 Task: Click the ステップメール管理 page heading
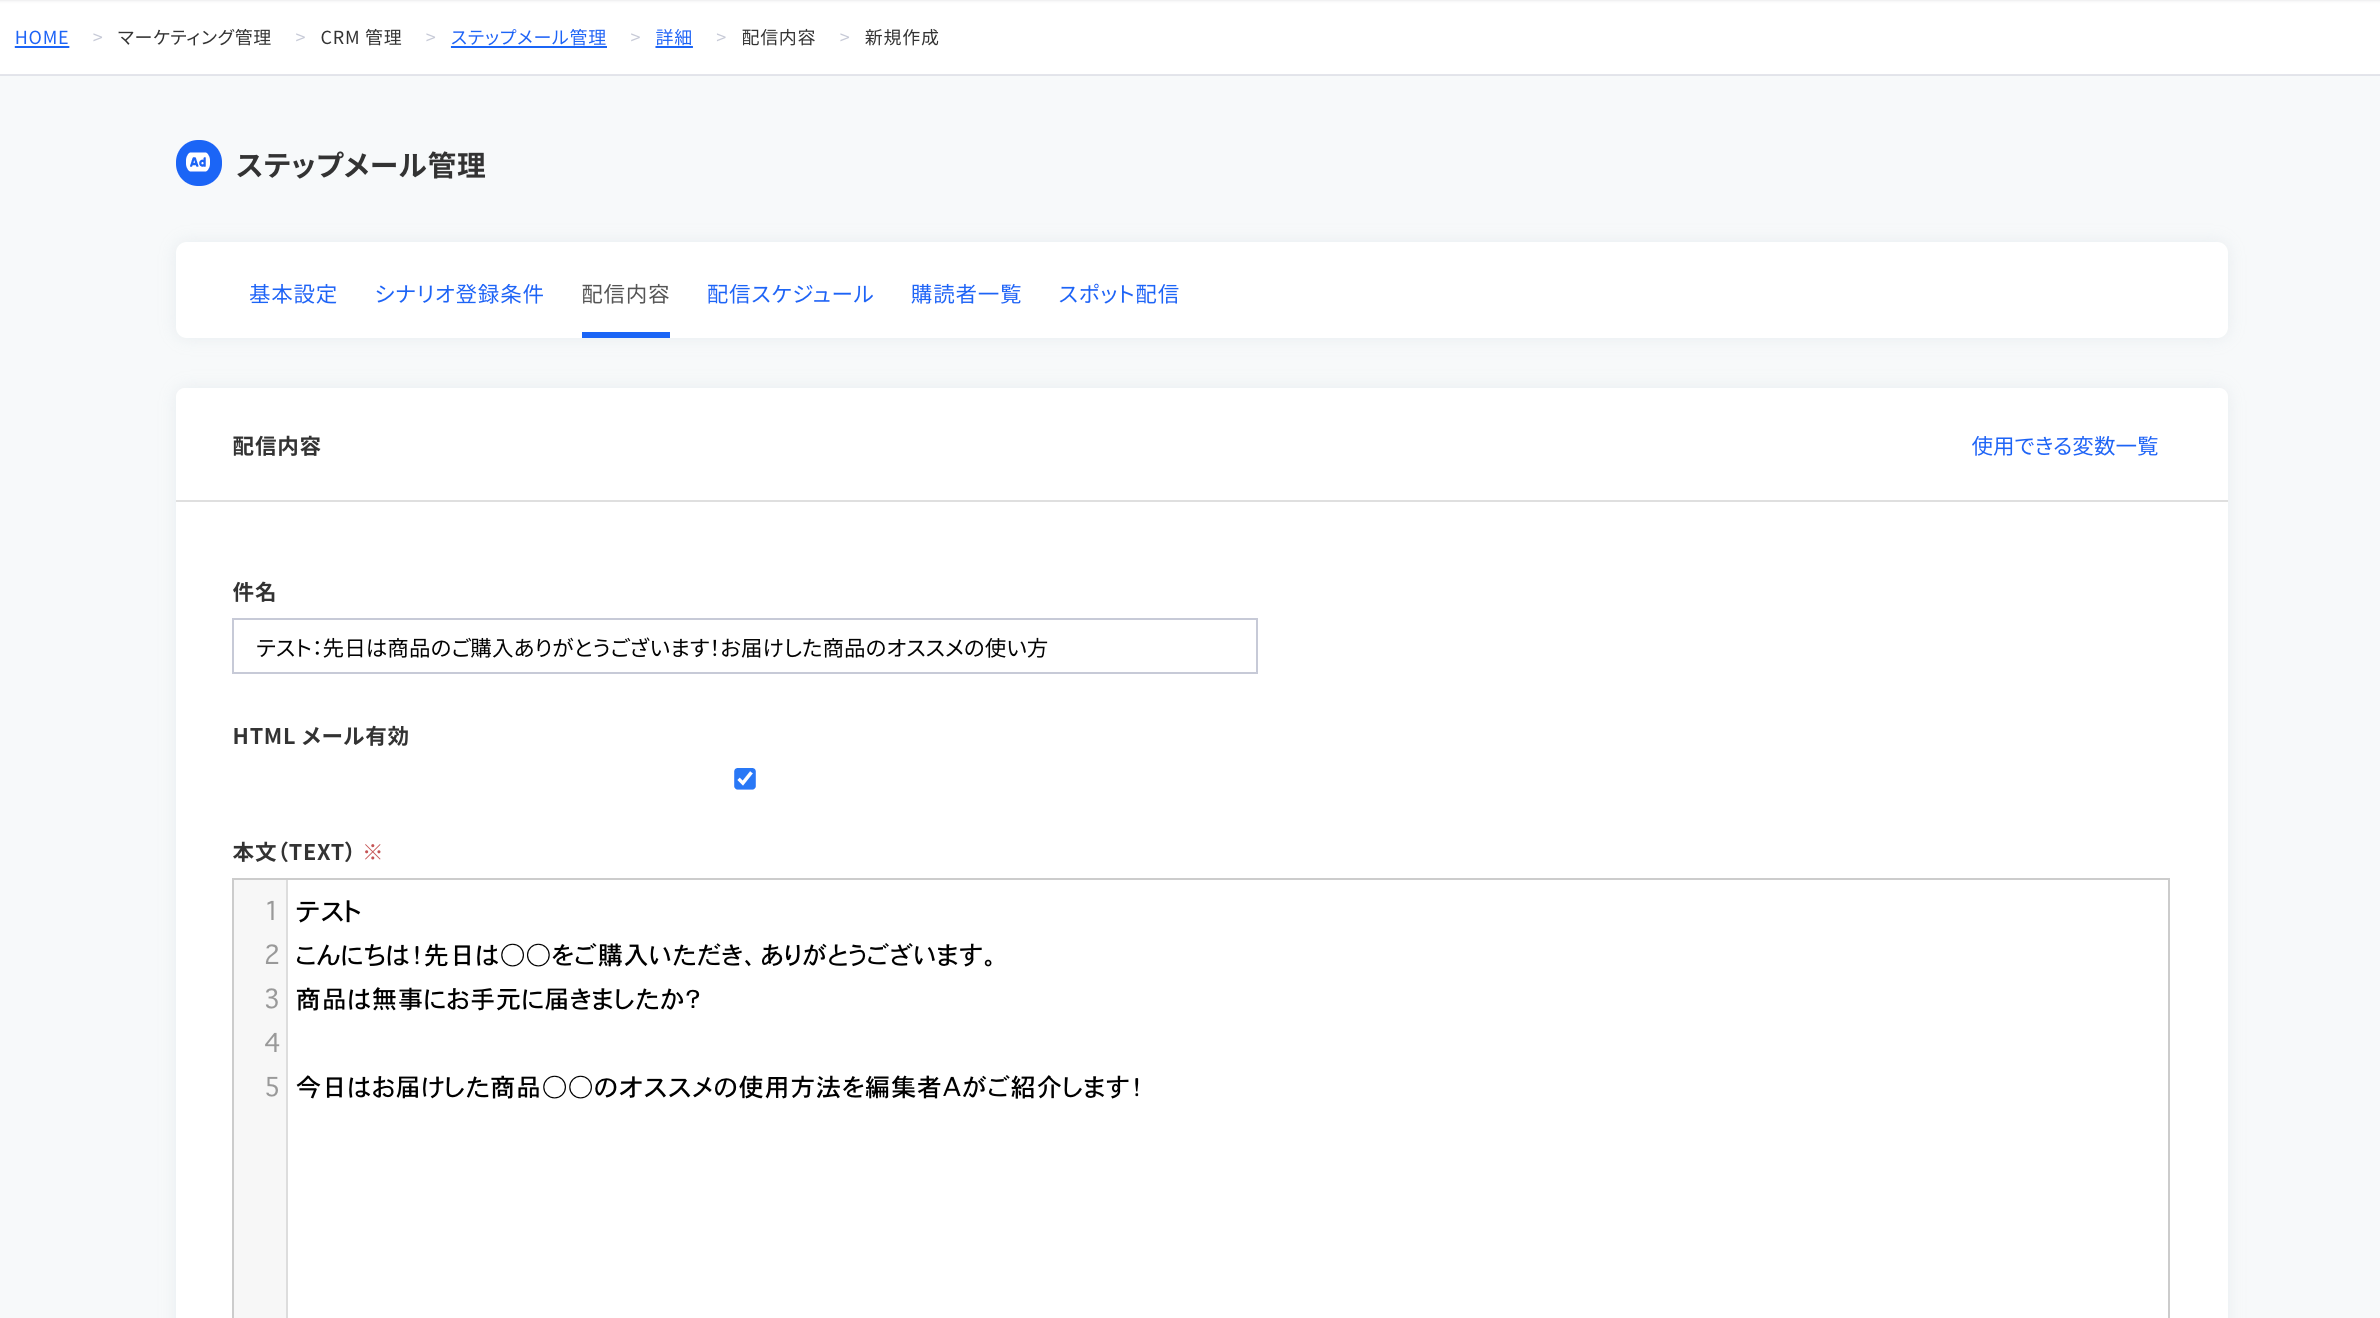361,165
